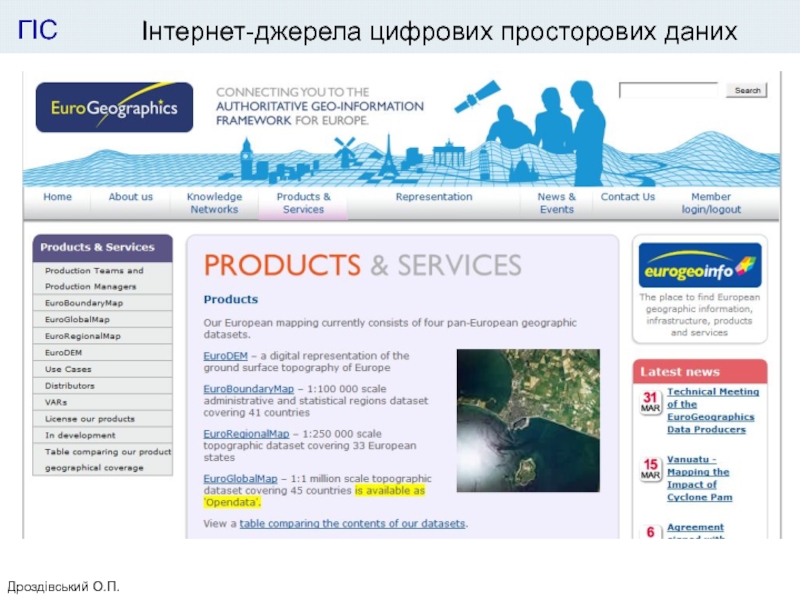Image resolution: width=800 pixels, height=600 pixels.
Task: Click the eurogeoinfo description text
Action: 699,315
